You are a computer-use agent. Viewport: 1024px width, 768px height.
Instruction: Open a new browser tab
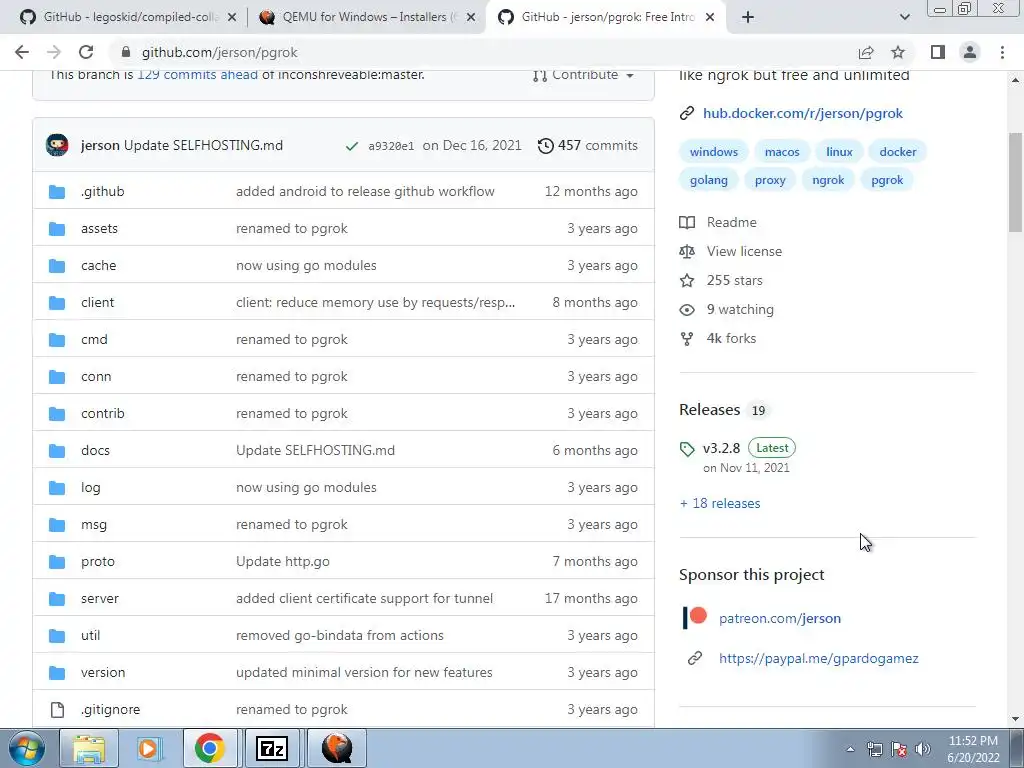[748, 18]
